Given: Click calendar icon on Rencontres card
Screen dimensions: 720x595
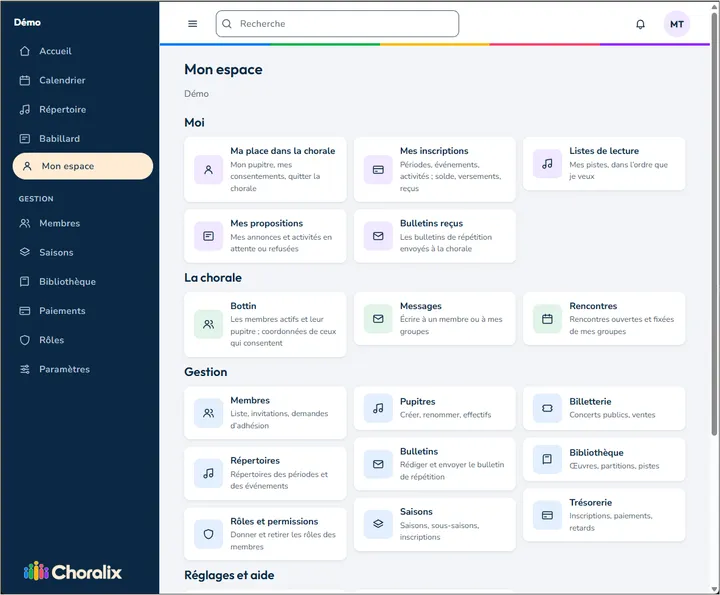Looking at the screenshot, I should (x=547, y=319).
